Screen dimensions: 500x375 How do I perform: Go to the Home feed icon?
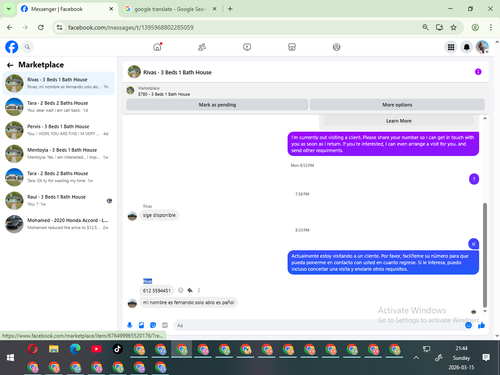point(157,47)
